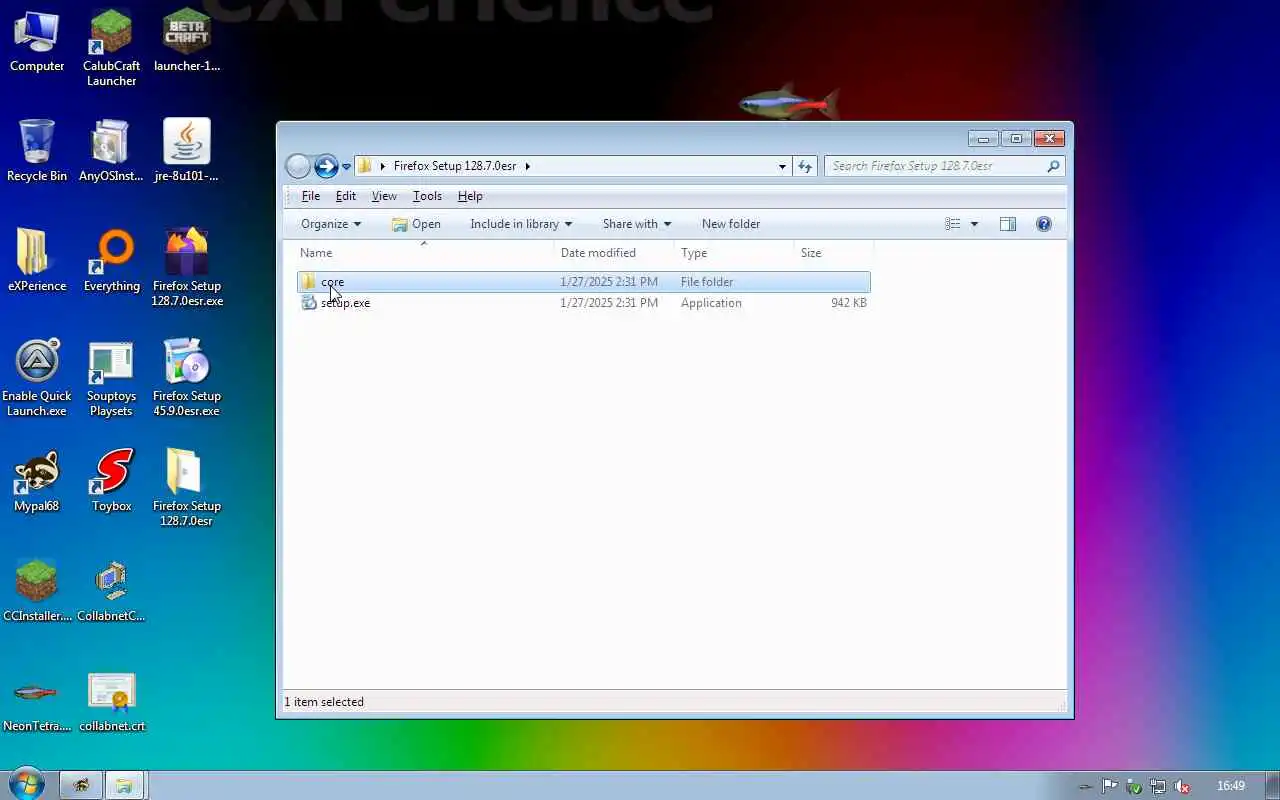Click the refresh button beside address bar
The image size is (1280, 800).
pyautogui.click(x=805, y=166)
